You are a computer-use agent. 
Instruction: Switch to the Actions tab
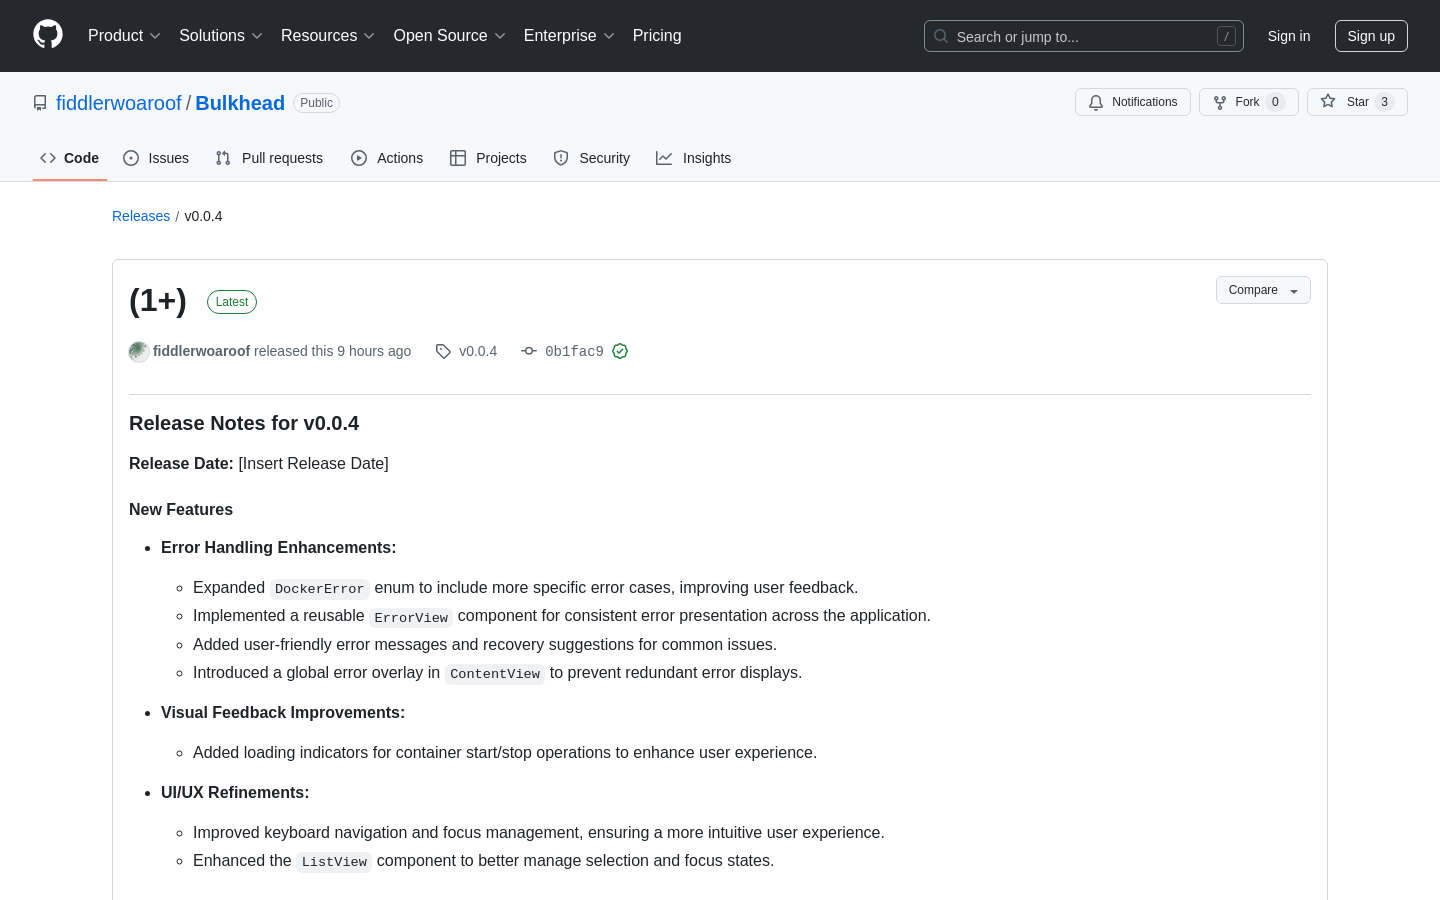click(387, 158)
